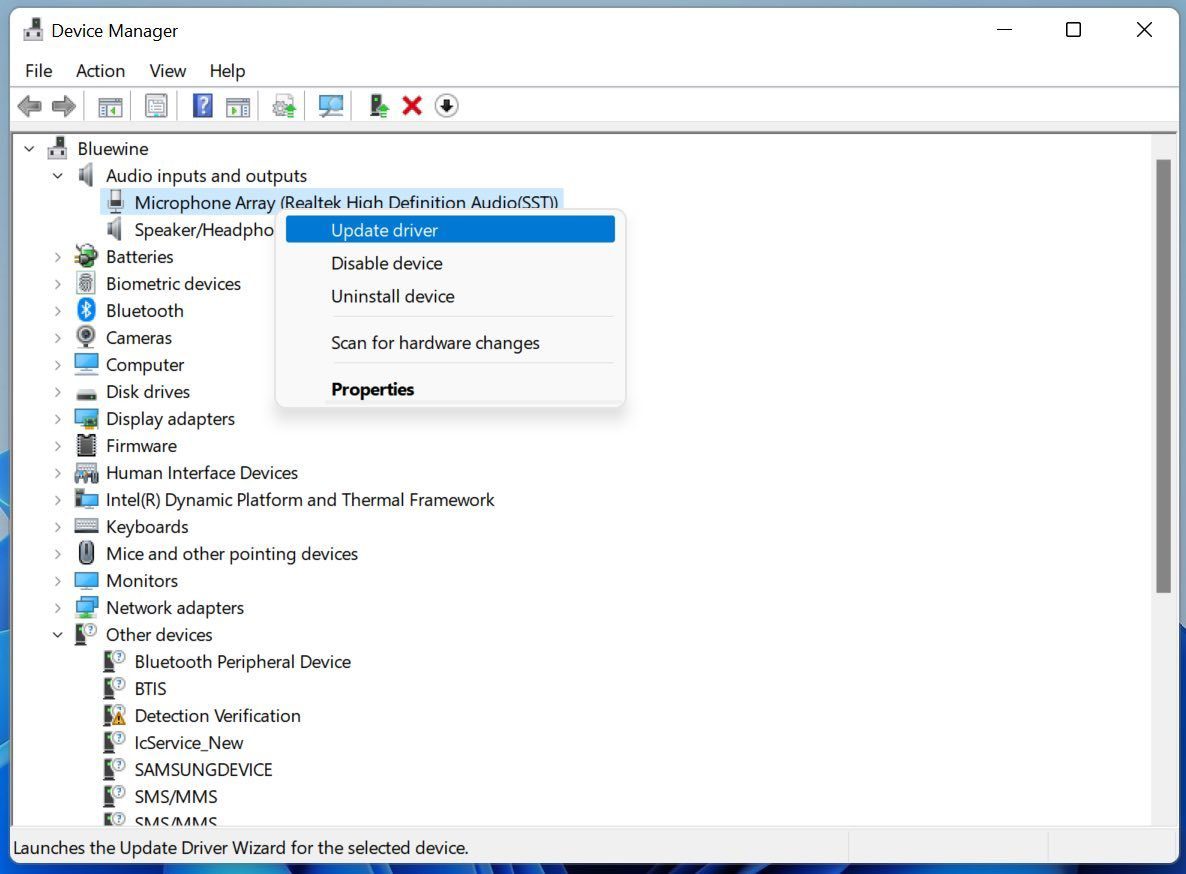Collapse the Other devices category
The width and height of the screenshot is (1186, 874).
click(x=57, y=635)
